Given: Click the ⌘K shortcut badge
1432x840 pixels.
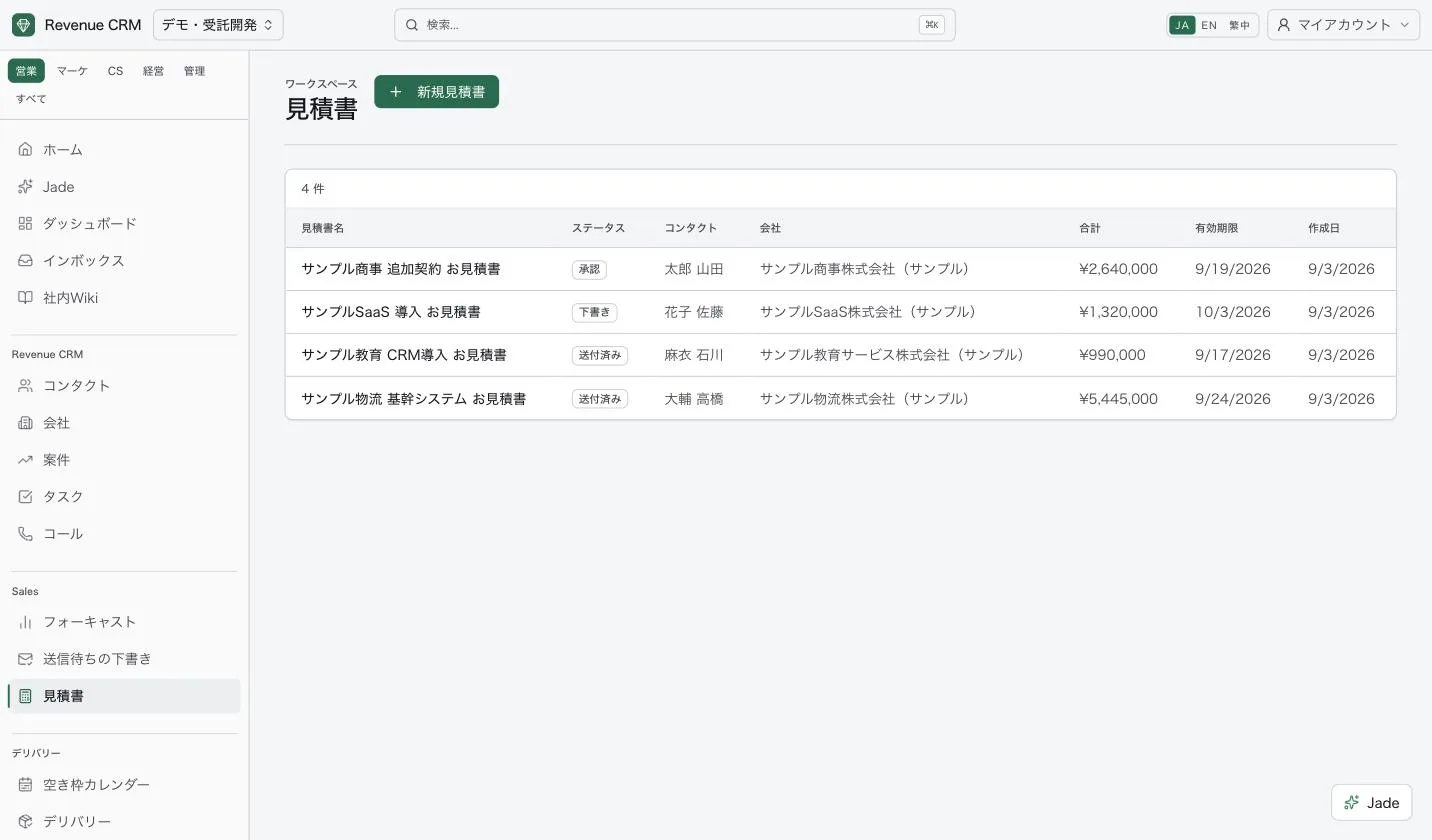Looking at the screenshot, I should coord(931,25).
